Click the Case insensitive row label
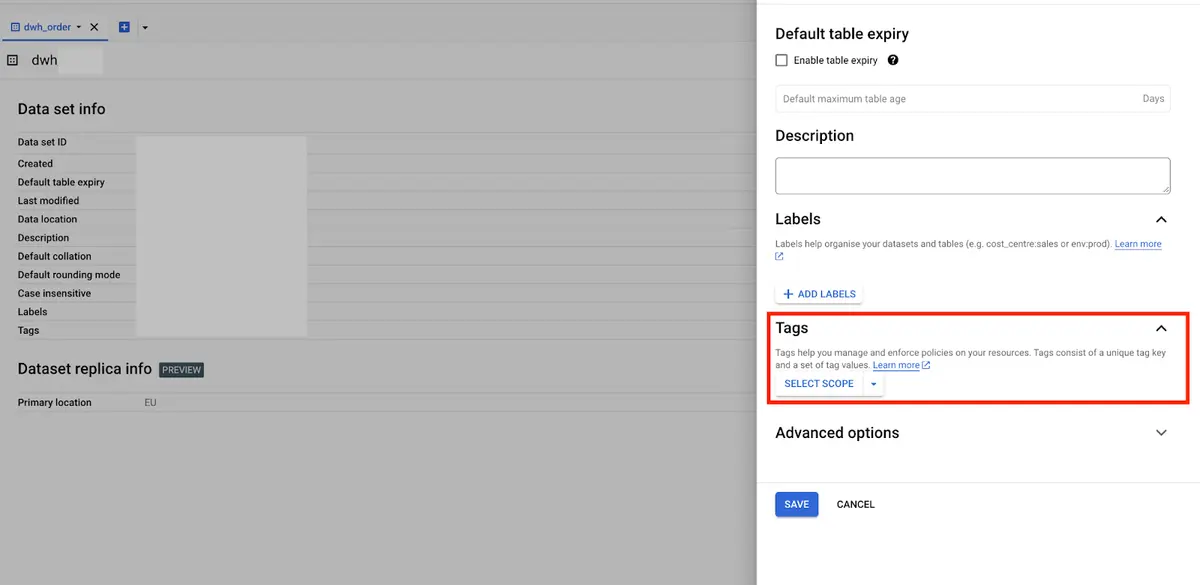 [54, 293]
